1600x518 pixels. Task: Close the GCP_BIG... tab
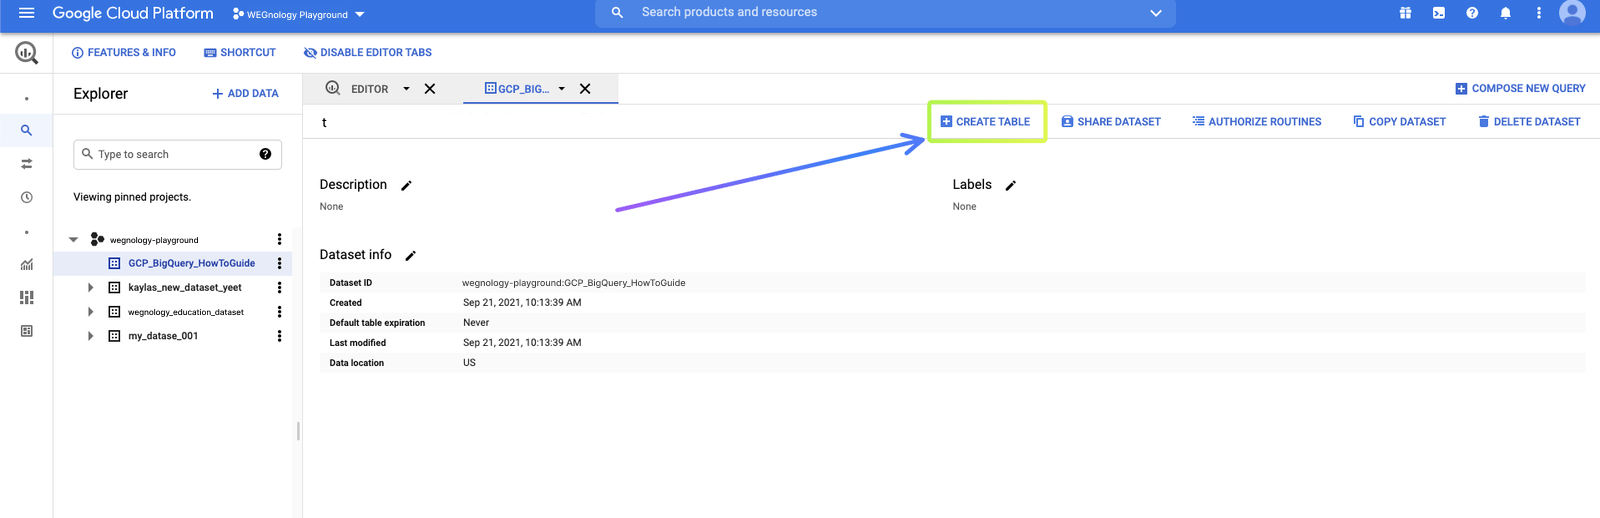coord(585,89)
